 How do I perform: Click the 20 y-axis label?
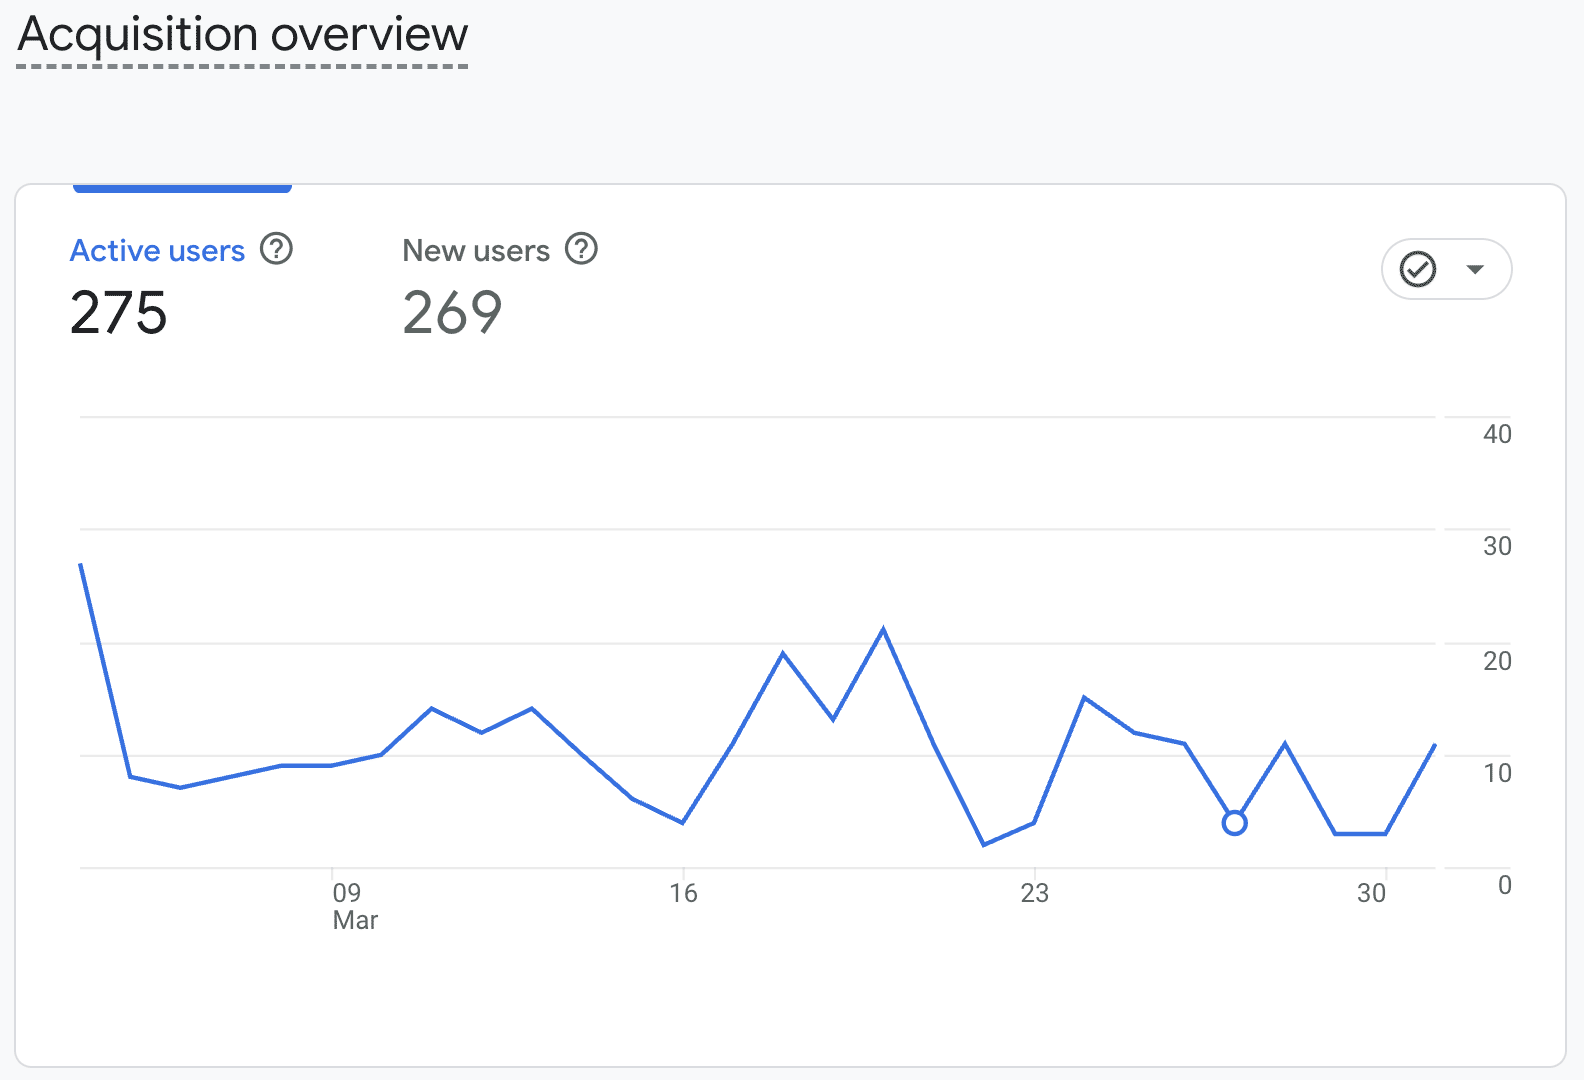[1497, 661]
